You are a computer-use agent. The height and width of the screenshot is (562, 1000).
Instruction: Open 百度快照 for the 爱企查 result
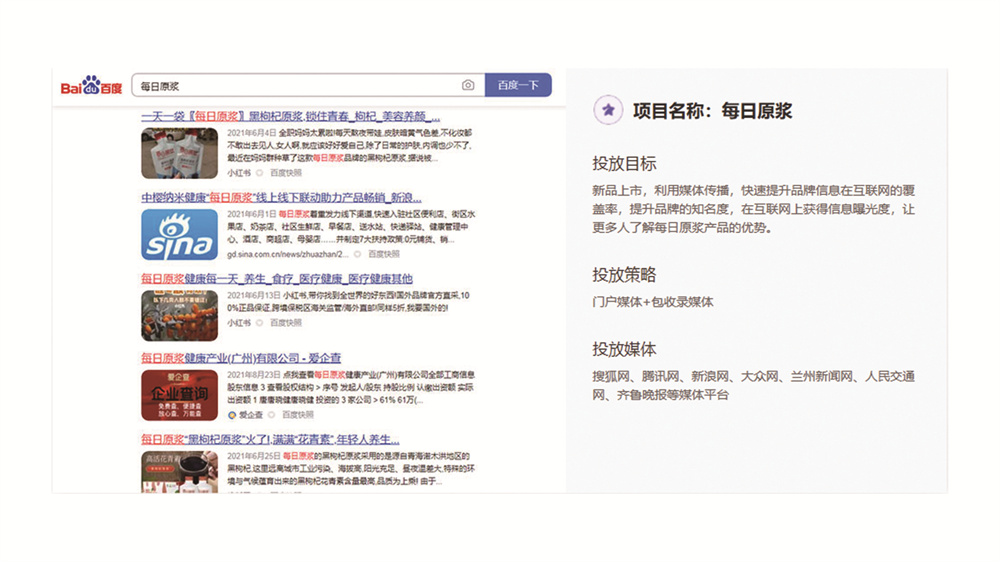(297, 414)
